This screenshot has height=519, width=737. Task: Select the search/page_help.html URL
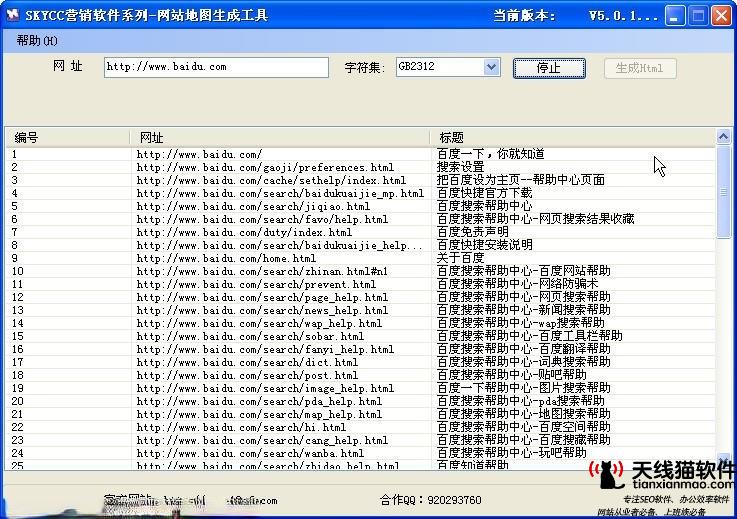(262, 298)
